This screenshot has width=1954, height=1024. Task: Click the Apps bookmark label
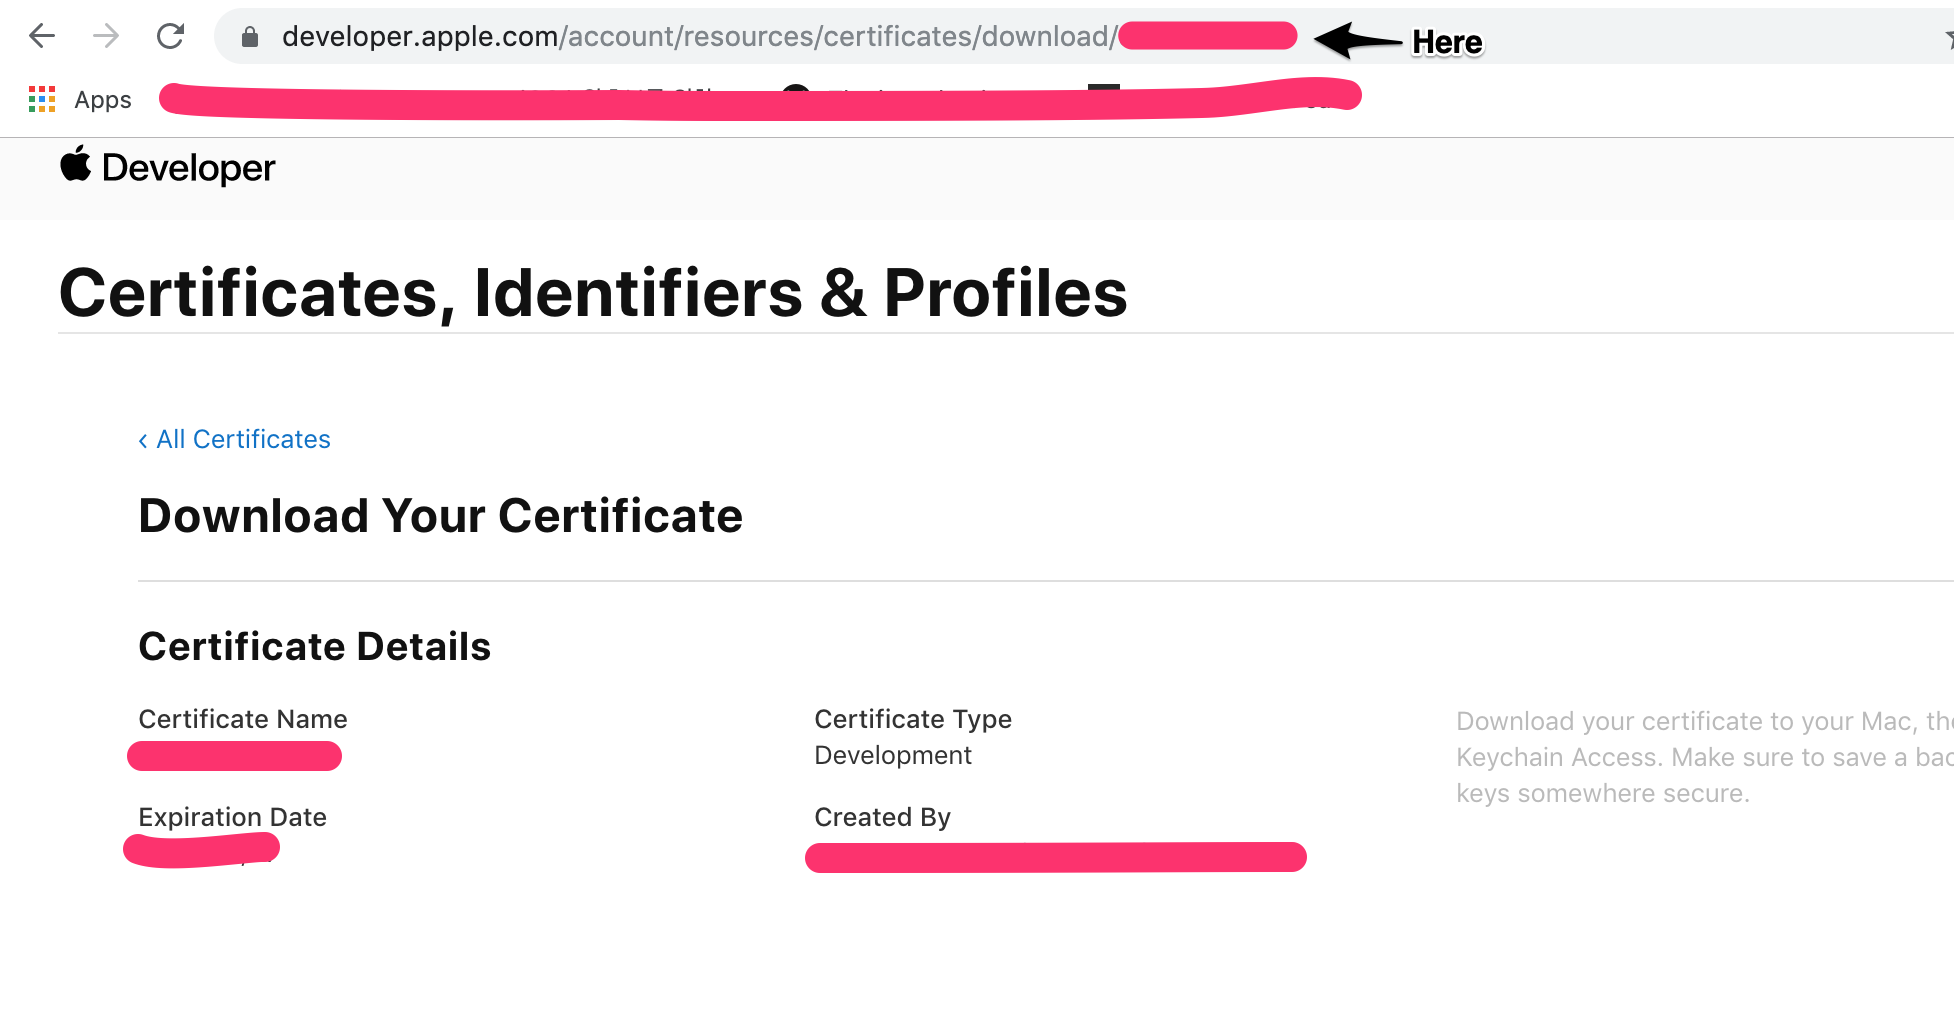pyautogui.click(x=103, y=99)
